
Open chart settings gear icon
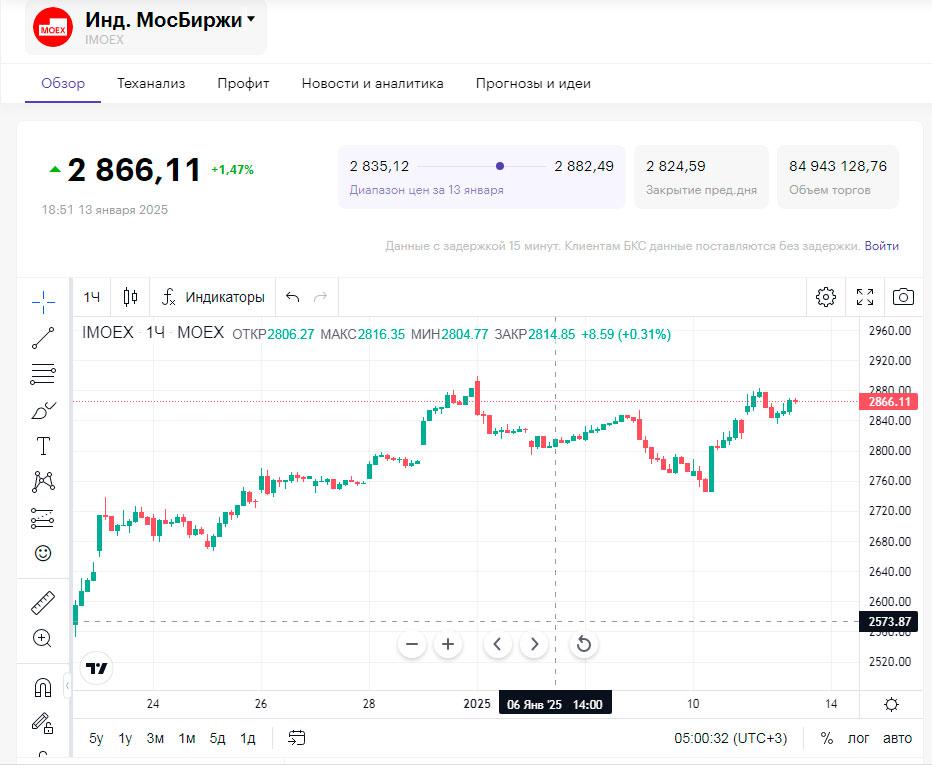(825, 297)
